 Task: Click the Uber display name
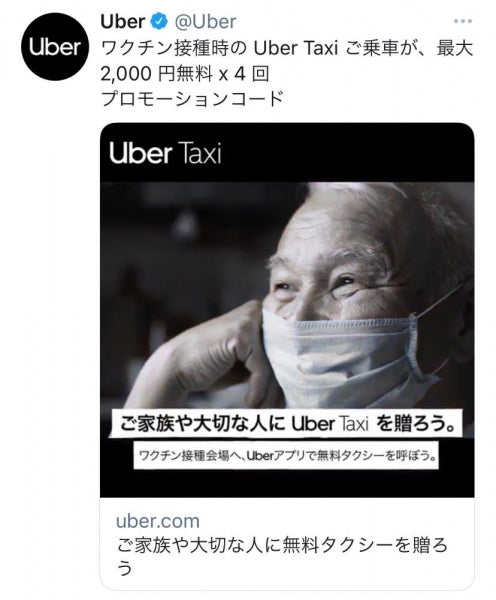pos(123,22)
